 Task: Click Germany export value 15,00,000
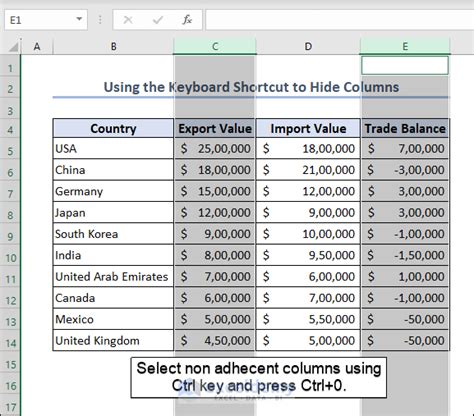215,191
